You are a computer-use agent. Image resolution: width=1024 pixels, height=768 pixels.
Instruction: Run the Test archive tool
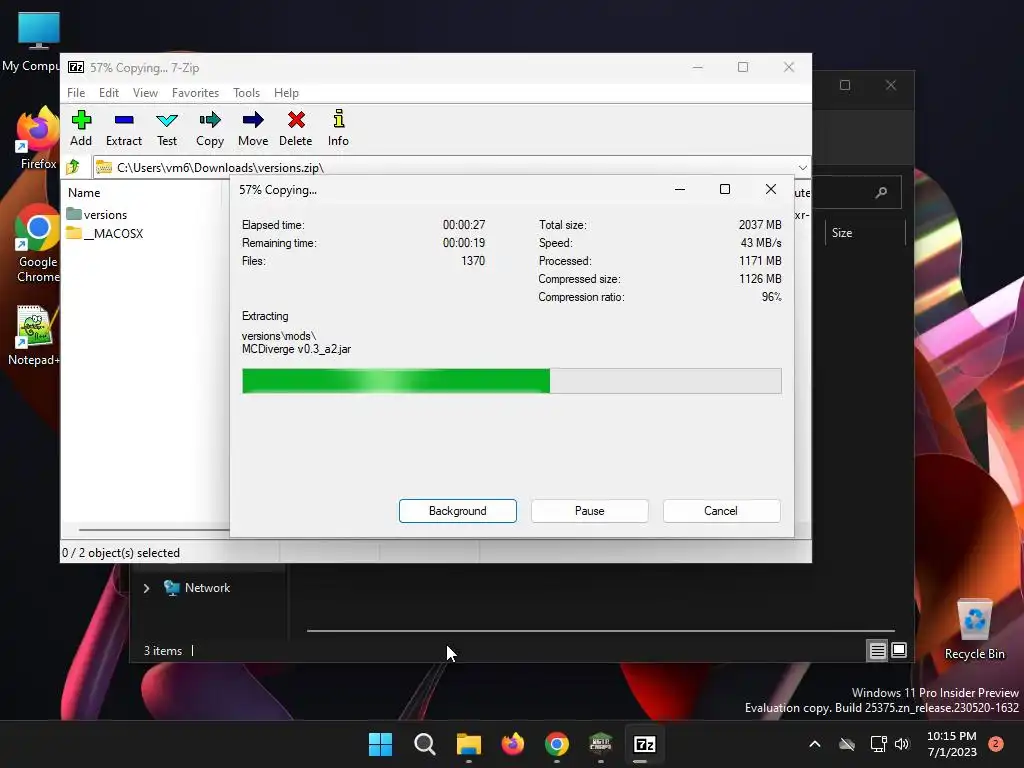(167, 128)
